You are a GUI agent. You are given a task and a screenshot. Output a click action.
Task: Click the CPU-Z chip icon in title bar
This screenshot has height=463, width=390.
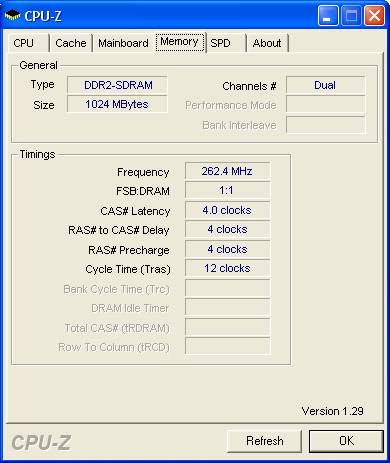click(13, 16)
